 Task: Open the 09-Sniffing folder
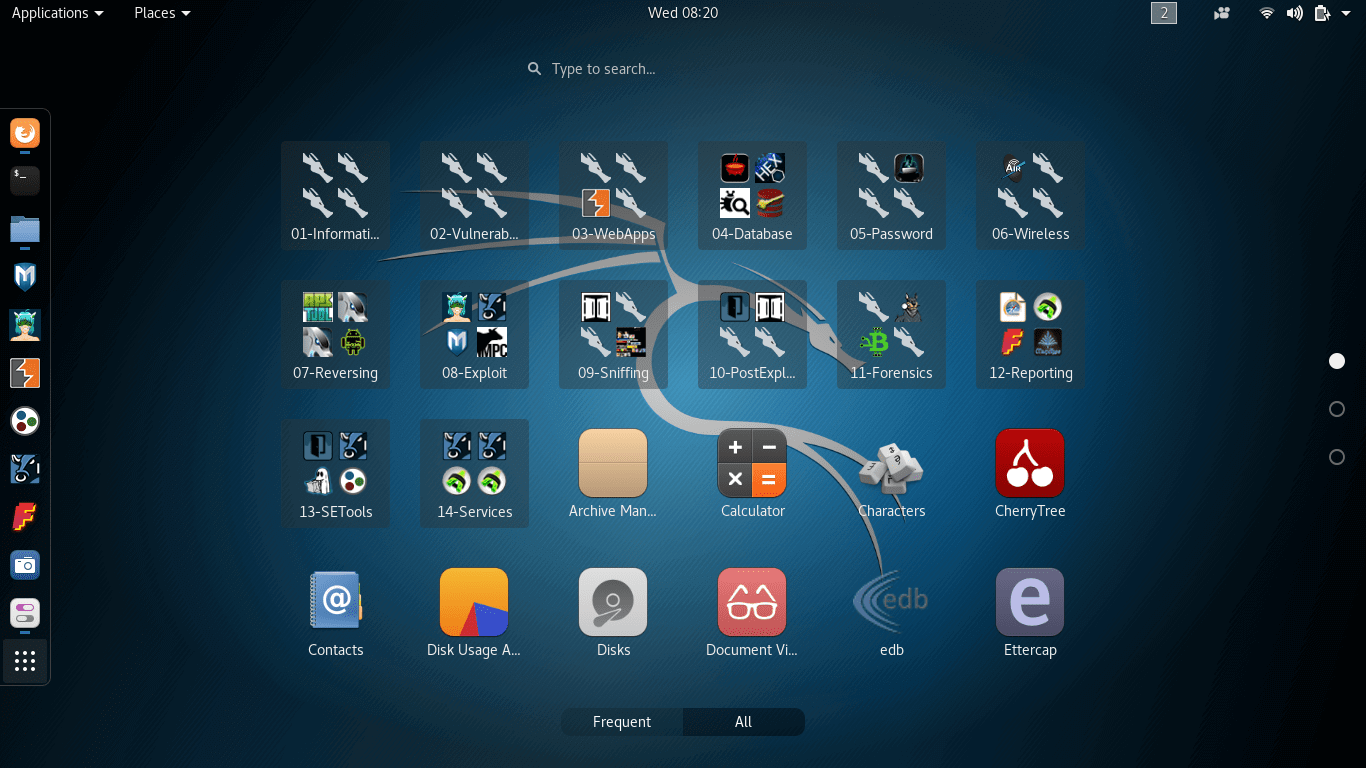(613, 334)
